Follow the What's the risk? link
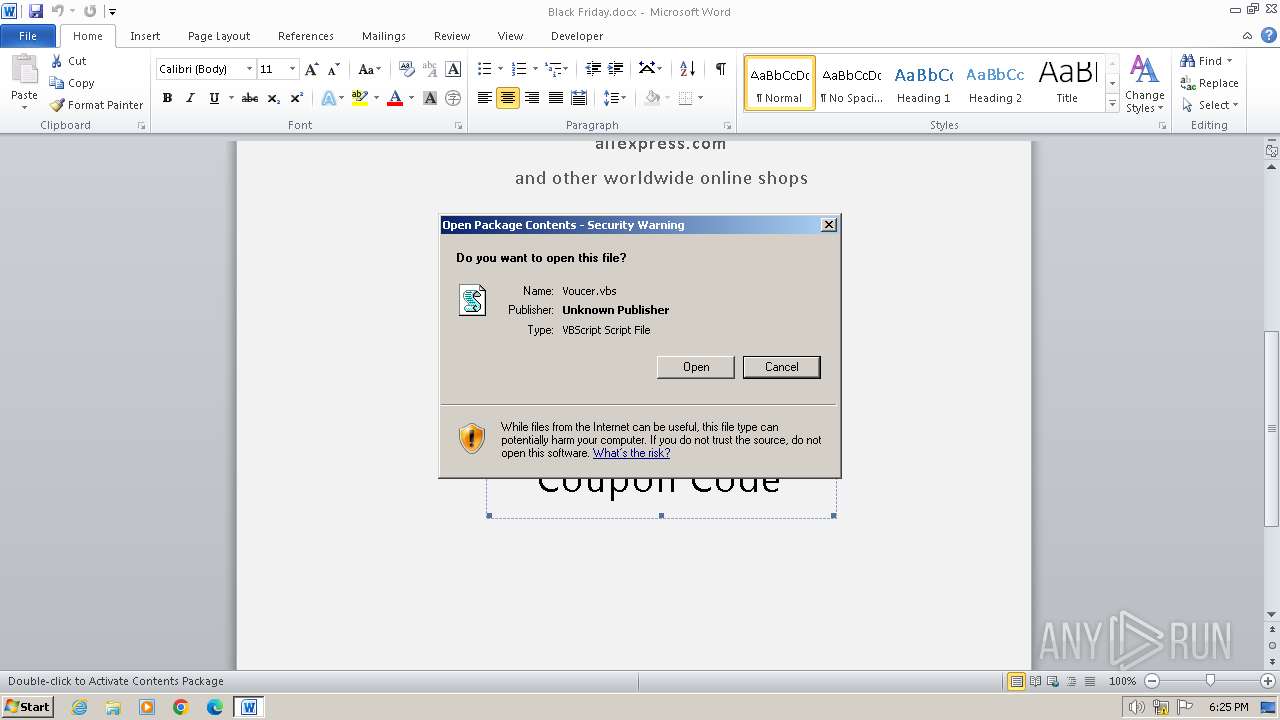 pos(631,453)
